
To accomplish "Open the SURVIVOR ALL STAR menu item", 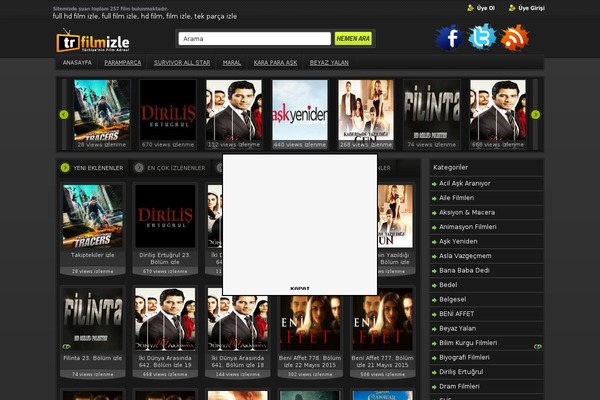I will (182, 62).
